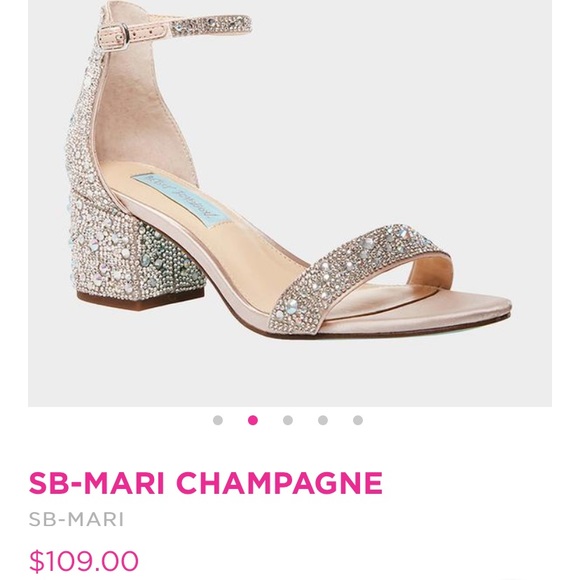Select the active pink carousel dot

tap(253, 420)
